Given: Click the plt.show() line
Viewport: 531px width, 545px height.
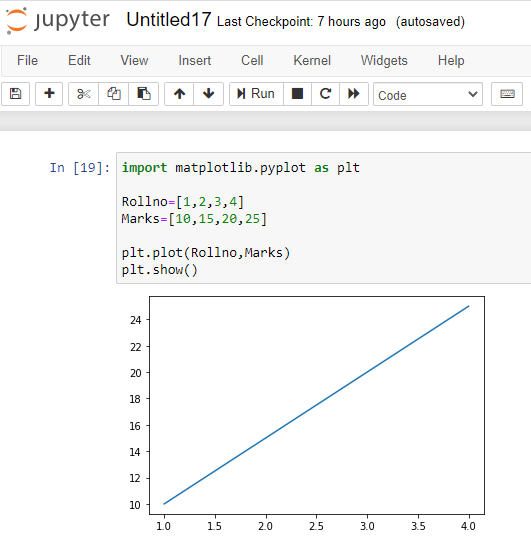Looking at the screenshot, I should click(x=160, y=270).
